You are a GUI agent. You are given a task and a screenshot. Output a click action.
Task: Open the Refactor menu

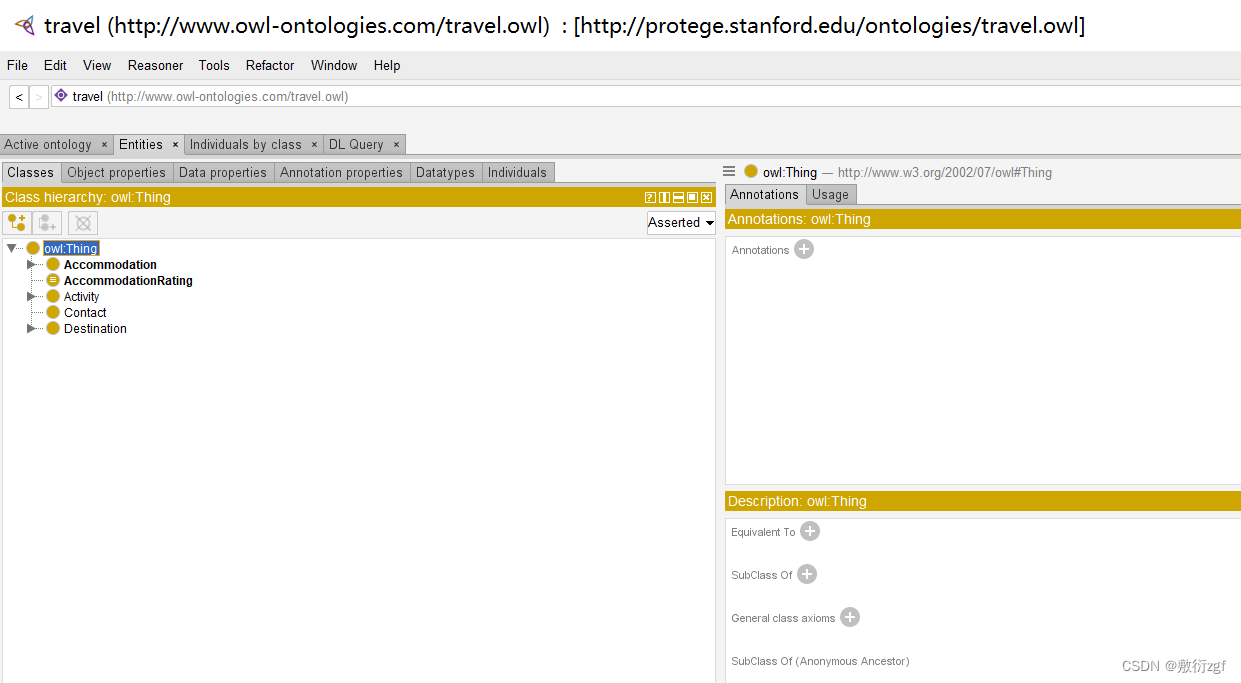click(x=270, y=65)
